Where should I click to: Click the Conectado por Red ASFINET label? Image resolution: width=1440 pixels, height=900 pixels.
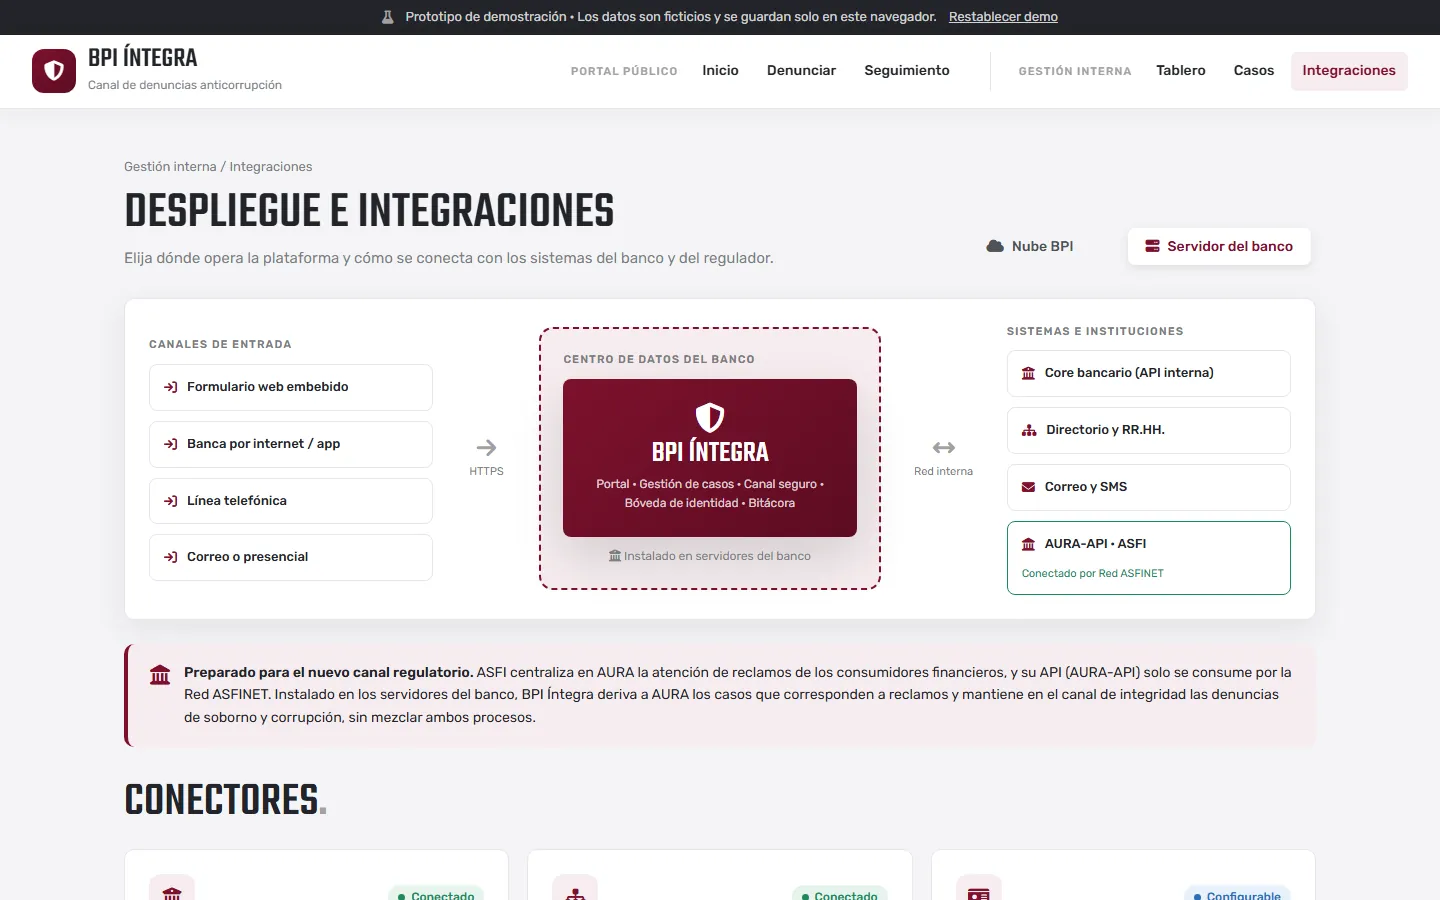click(1093, 574)
